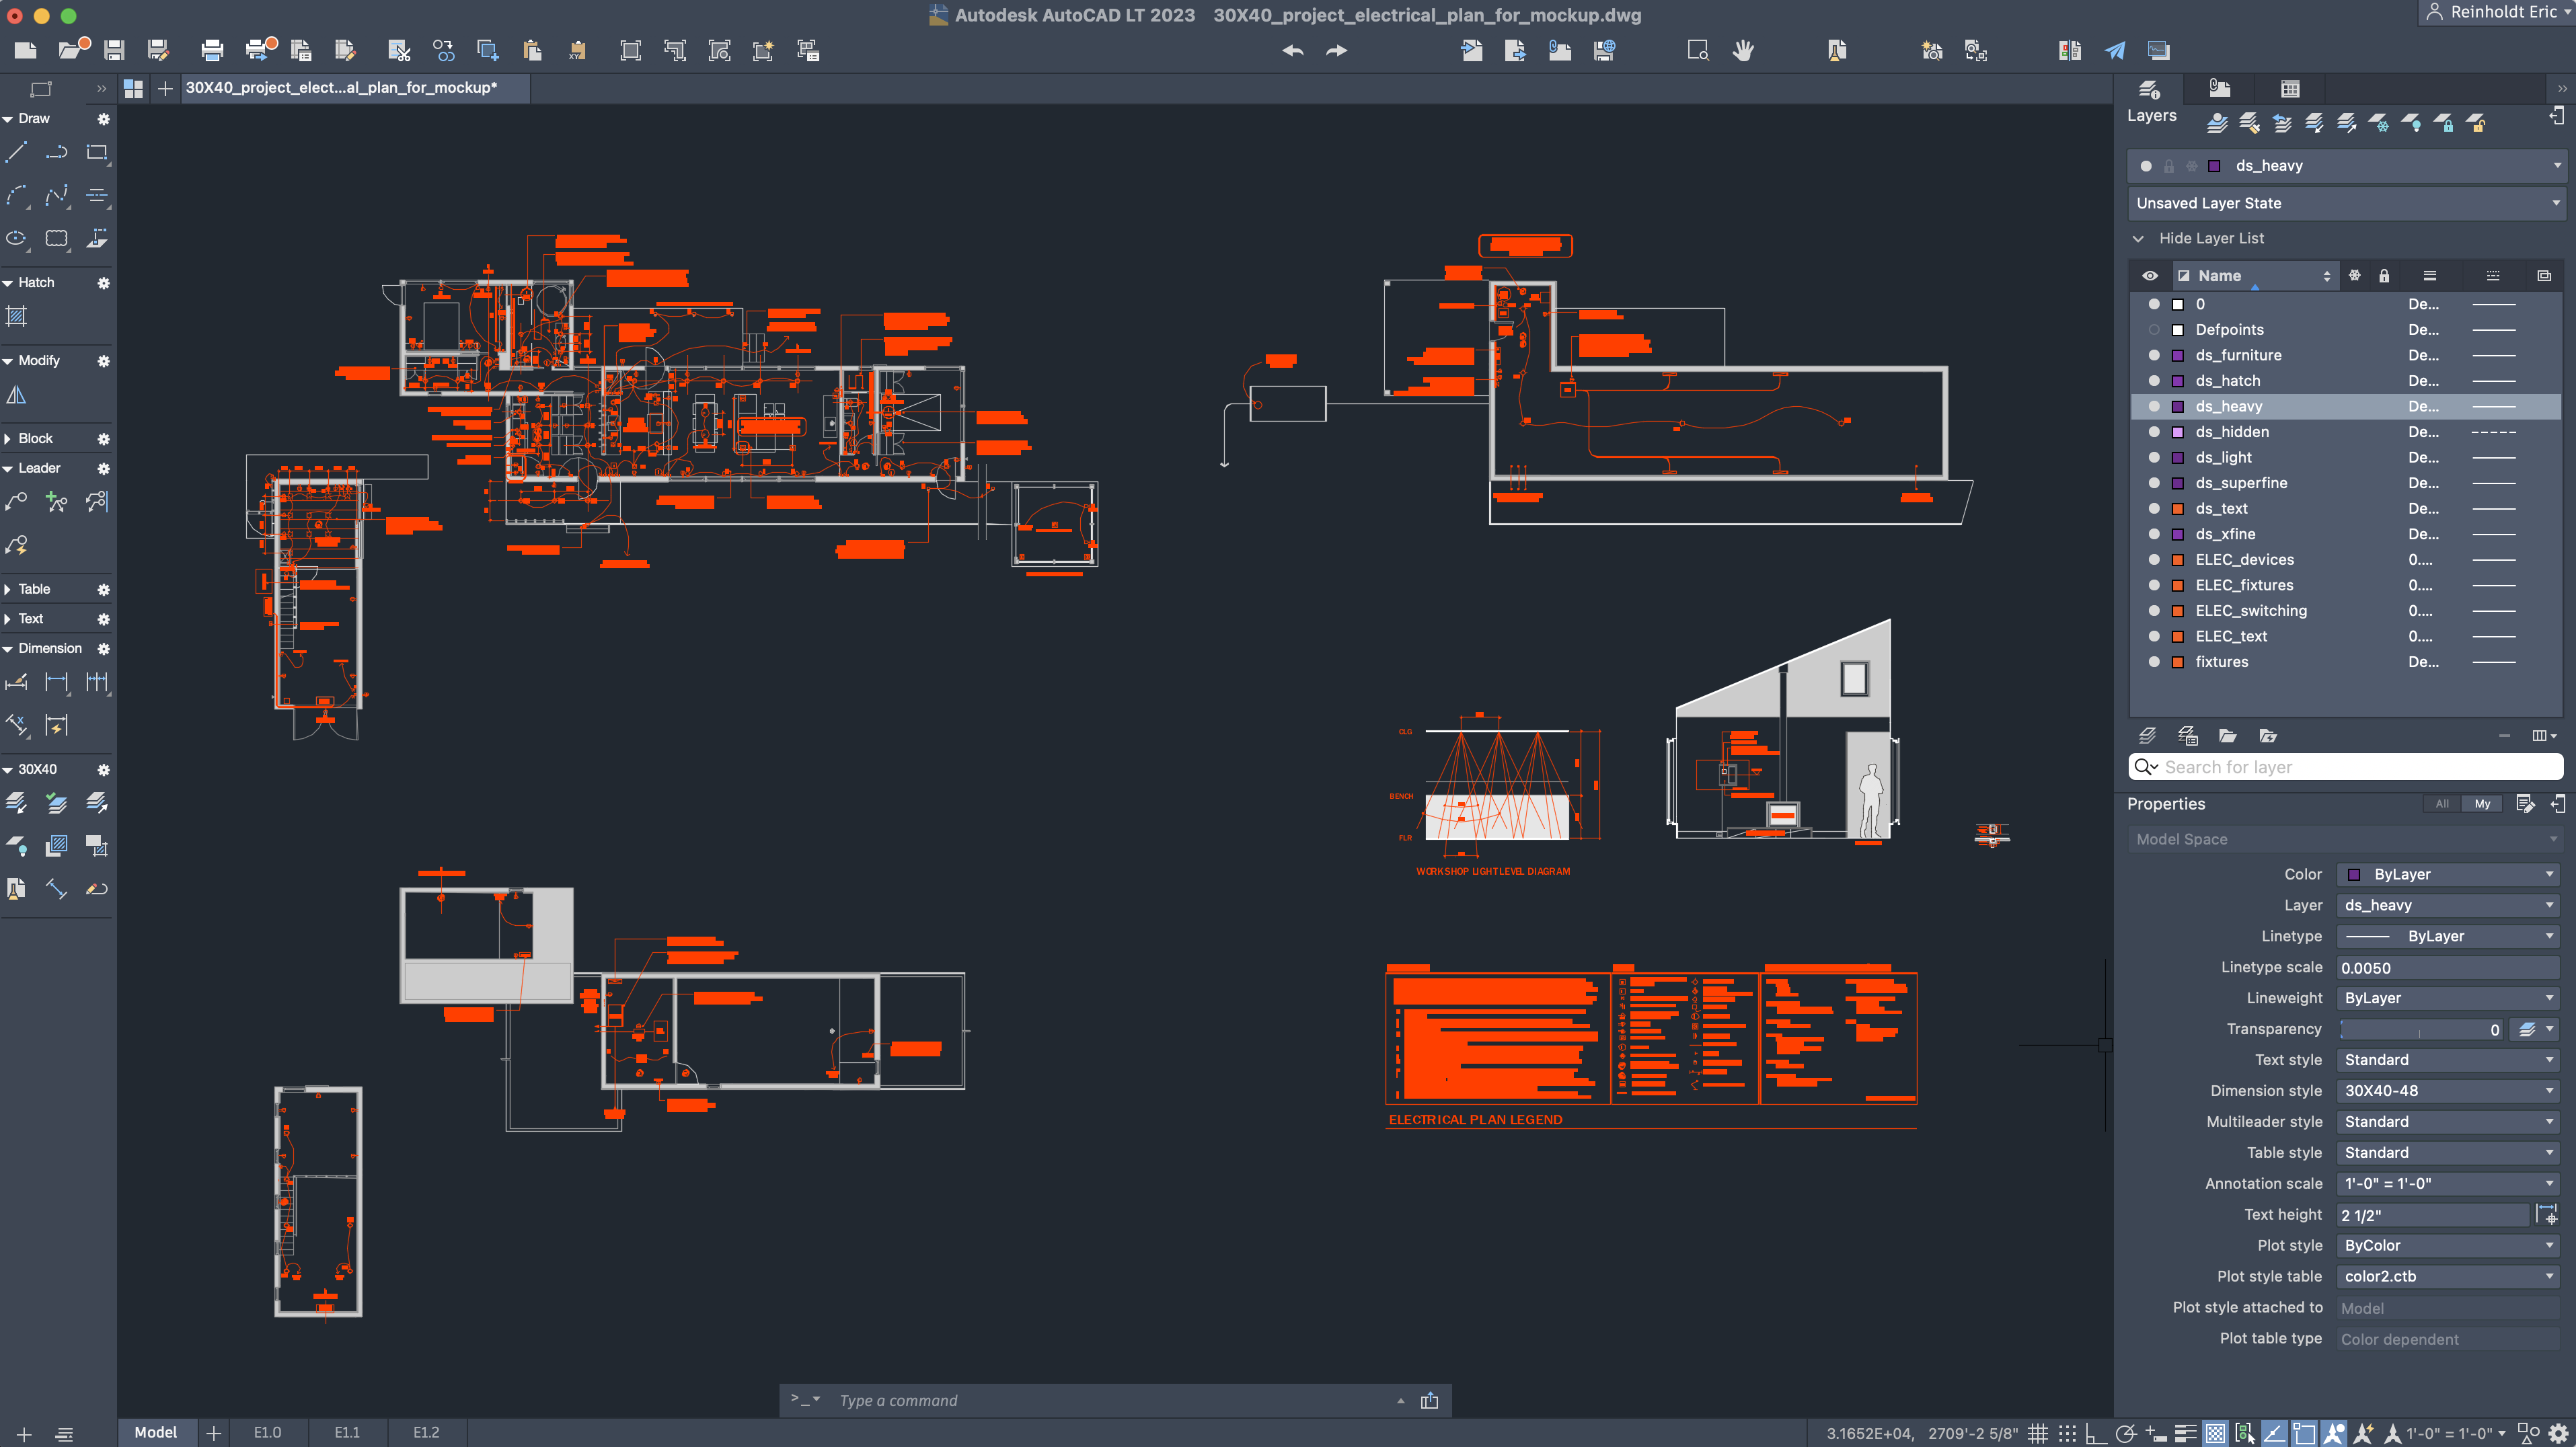Select the Hatch tool icon

[x=16, y=317]
